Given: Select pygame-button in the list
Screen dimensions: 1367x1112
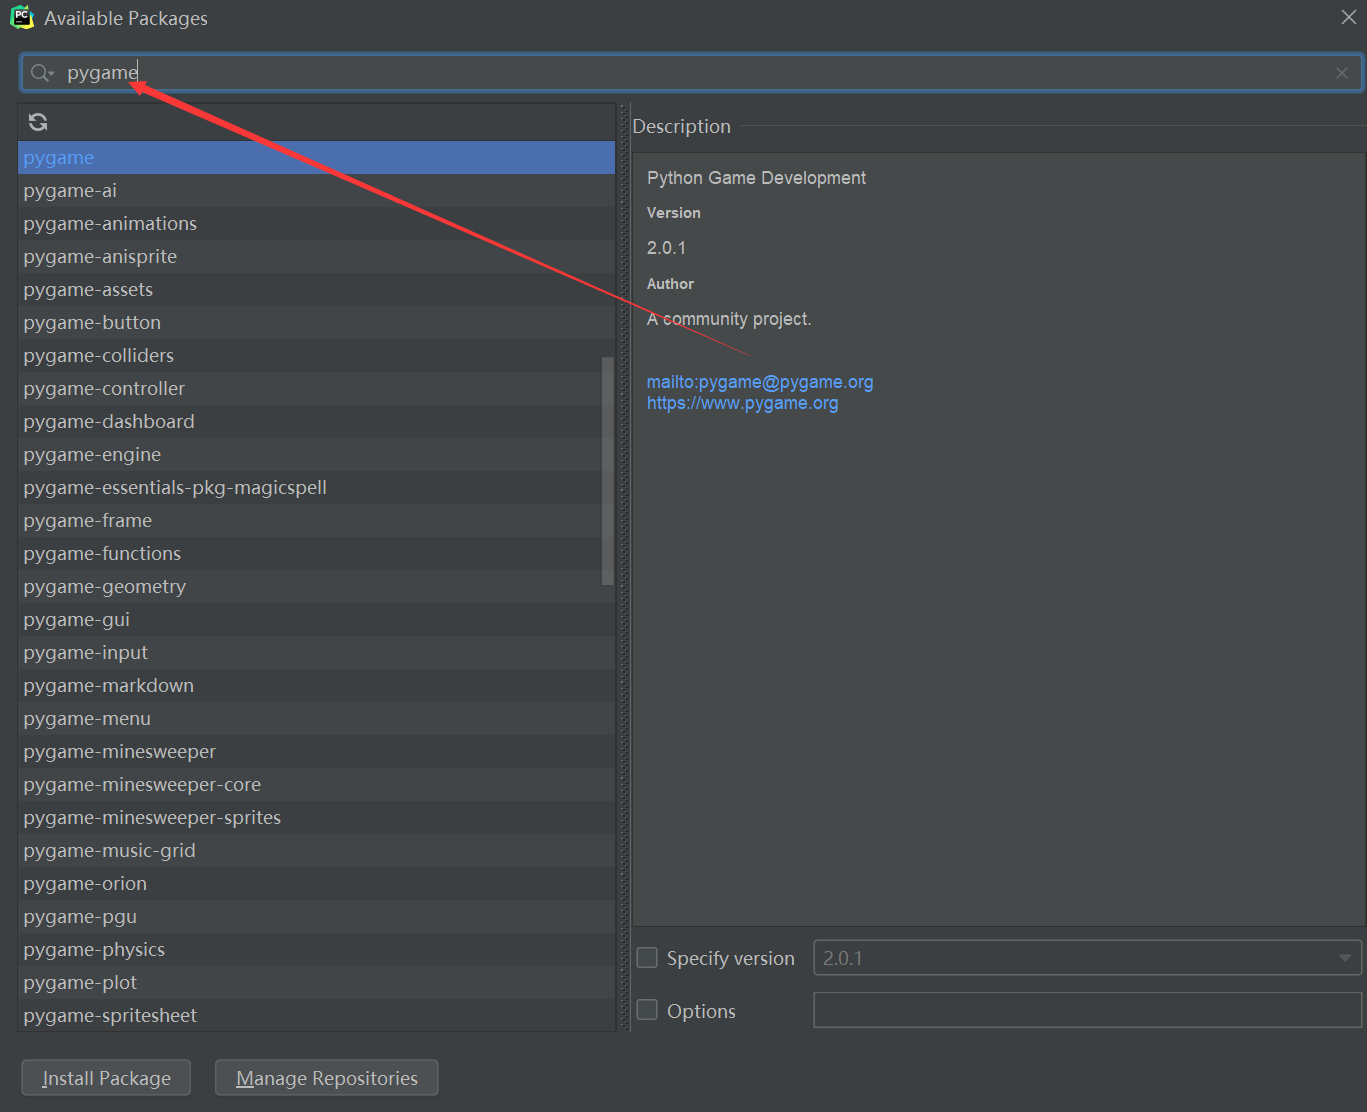Looking at the screenshot, I should pyautogui.click(x=316, y=322).
